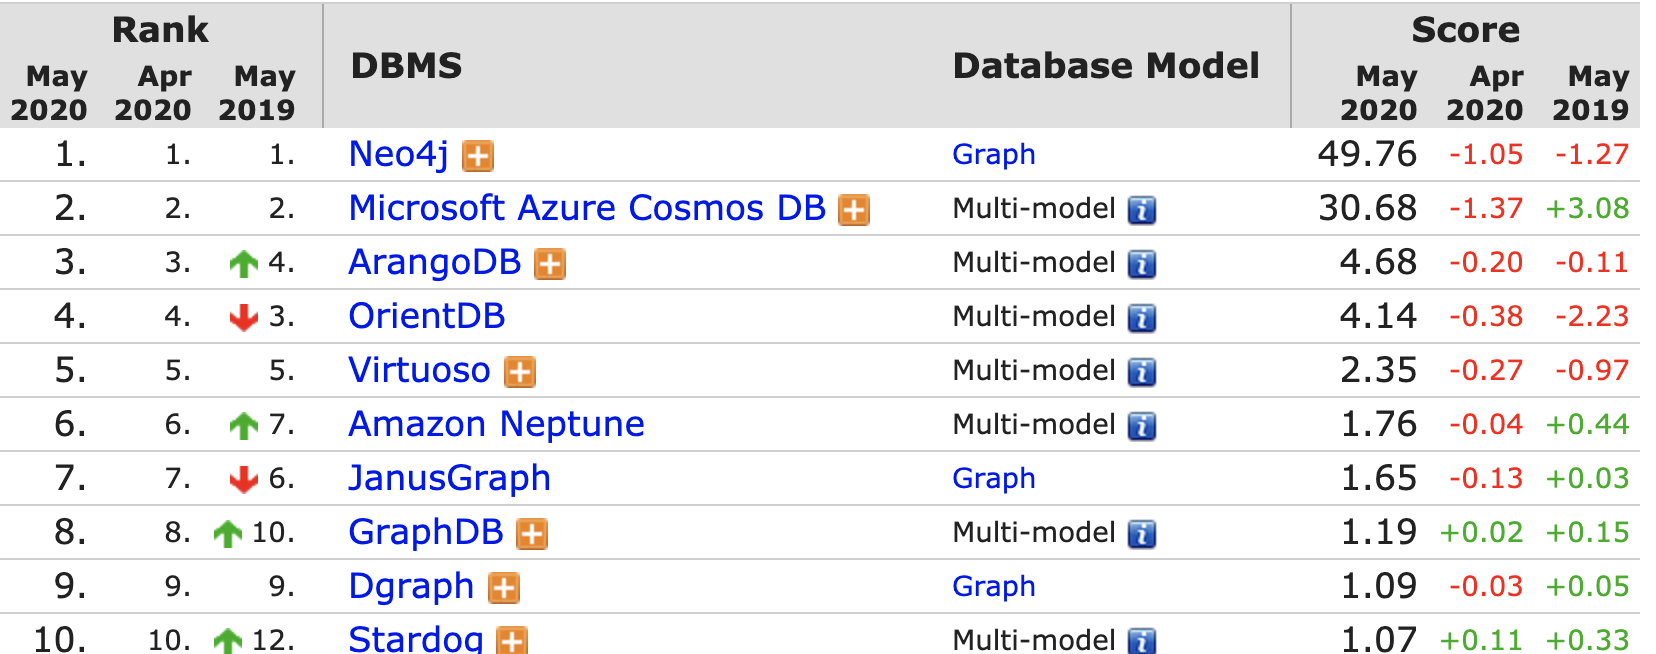Click the -1.05 score change value
Screen dimensions: 1656x654
1486,154
